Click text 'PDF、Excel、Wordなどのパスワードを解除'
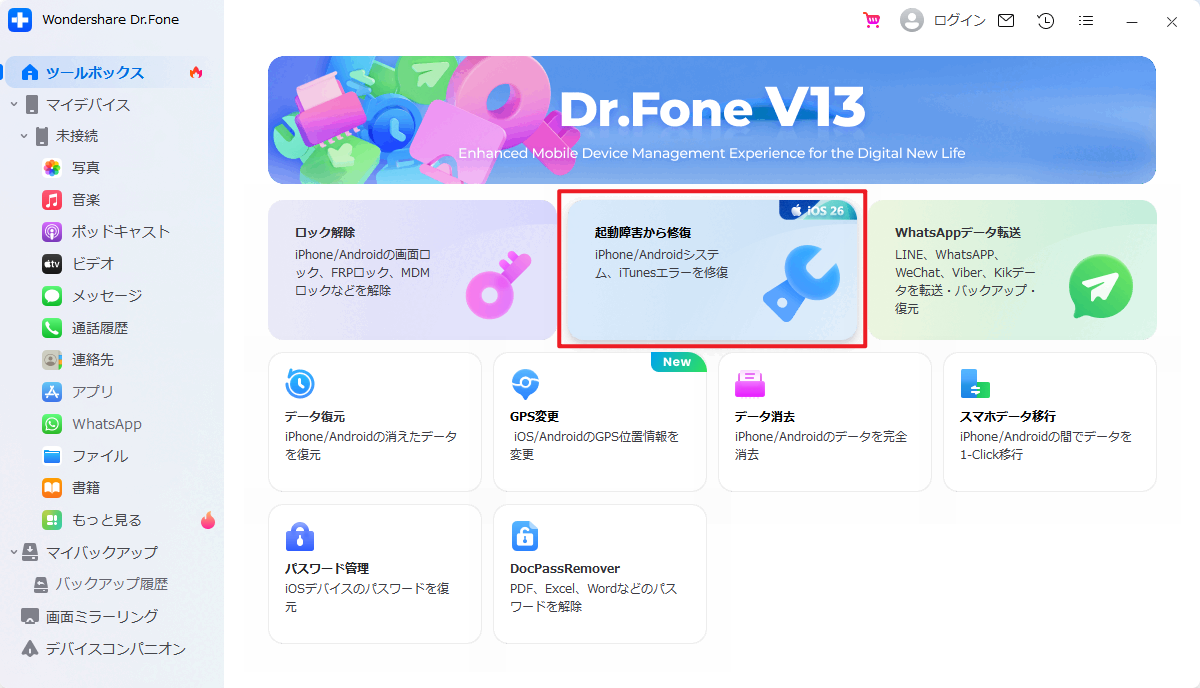This screenshot has height=688, width=1200. pyautogui.click(x=594, y=597)
